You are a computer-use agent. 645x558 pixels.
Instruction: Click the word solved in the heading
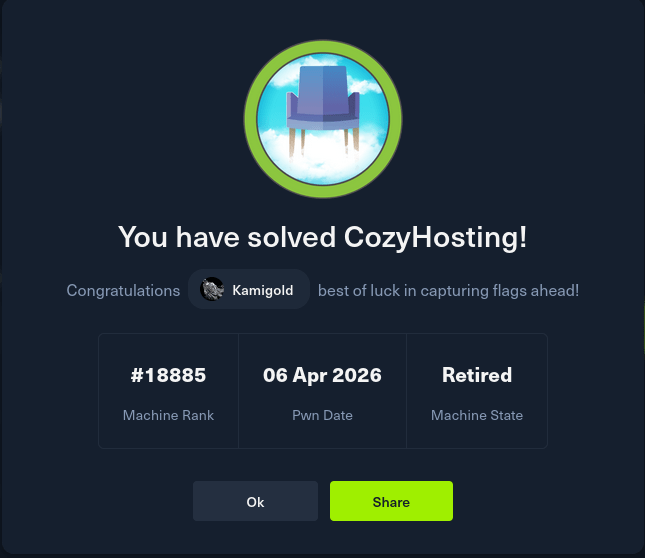(291, 237)
